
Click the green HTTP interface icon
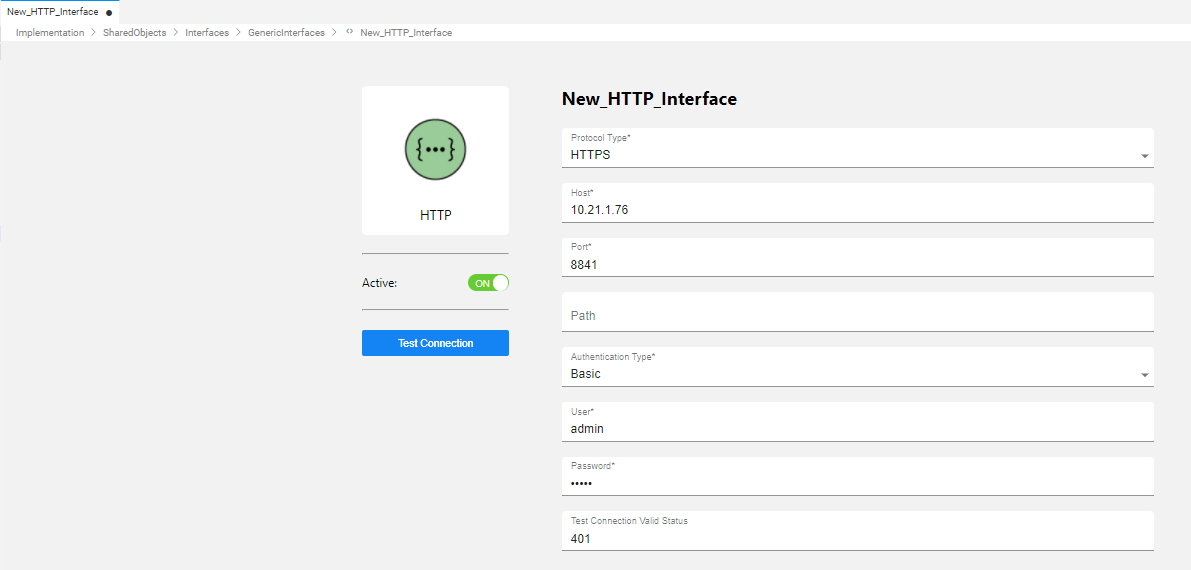click(x=435, y=149)
